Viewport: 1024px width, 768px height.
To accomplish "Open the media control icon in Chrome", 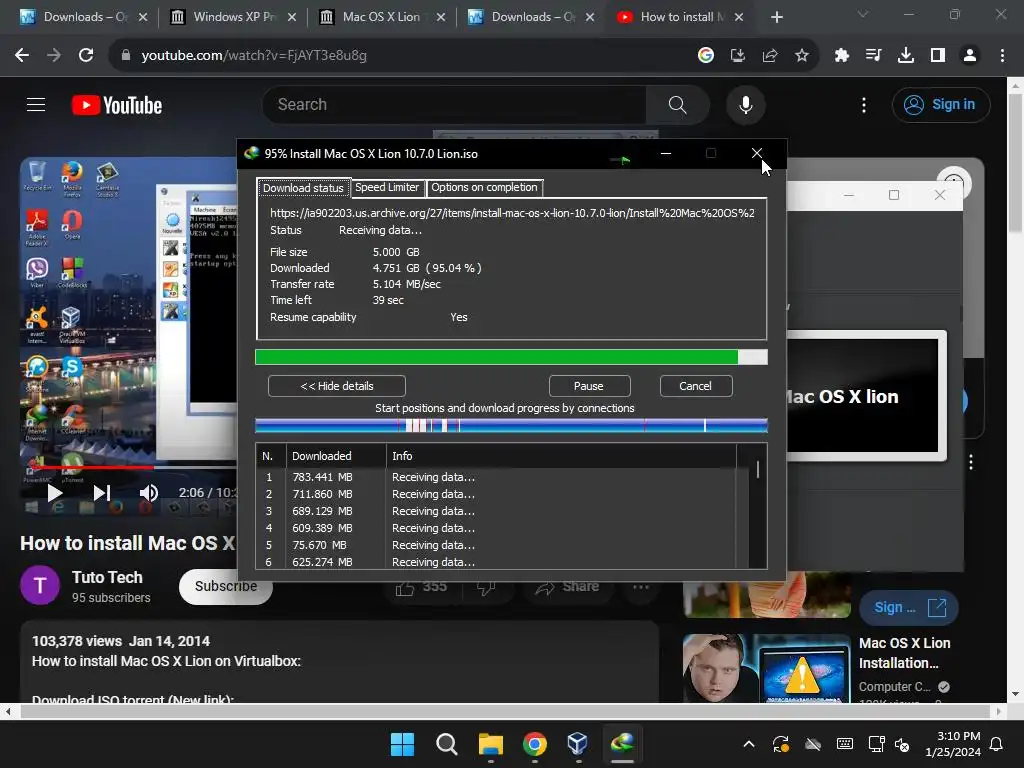I will [x=874, y=56].
